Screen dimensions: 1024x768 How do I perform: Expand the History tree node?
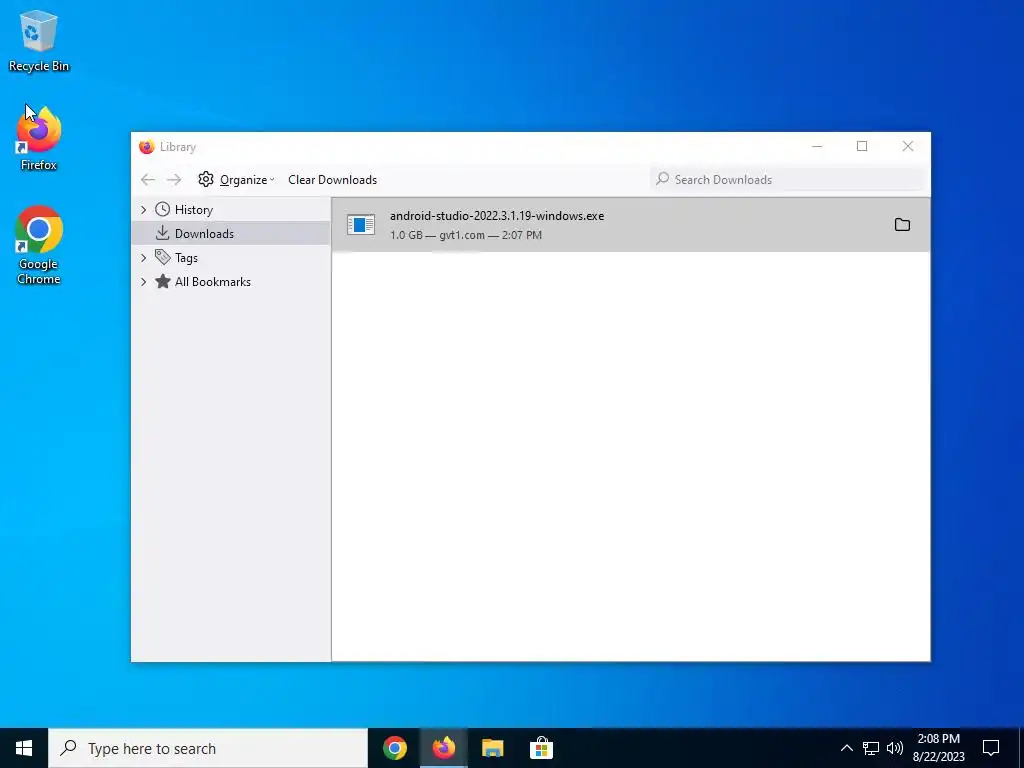coord(144,210)
